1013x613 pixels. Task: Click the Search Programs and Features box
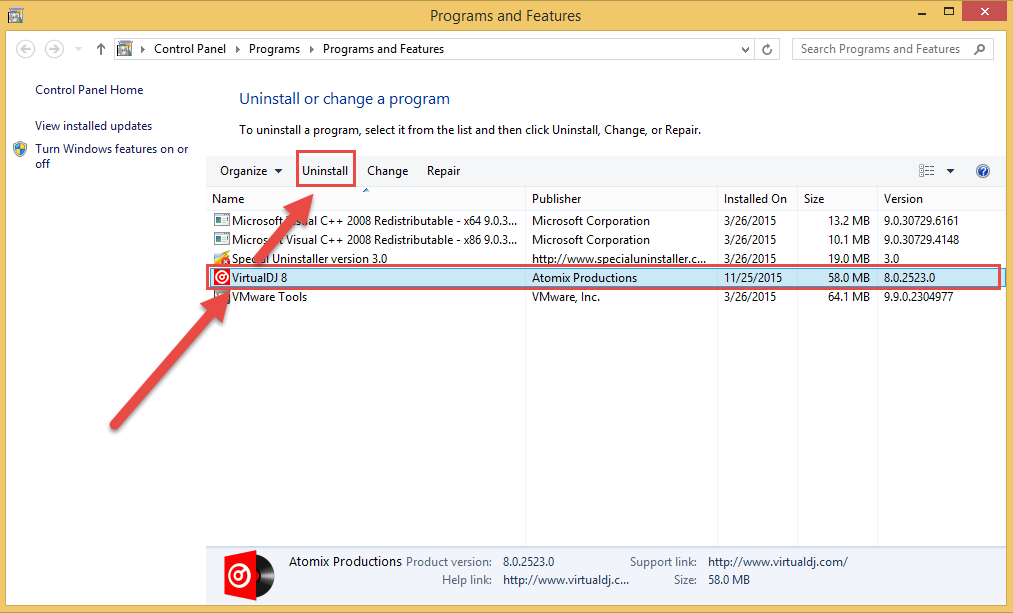click(893, 49)
